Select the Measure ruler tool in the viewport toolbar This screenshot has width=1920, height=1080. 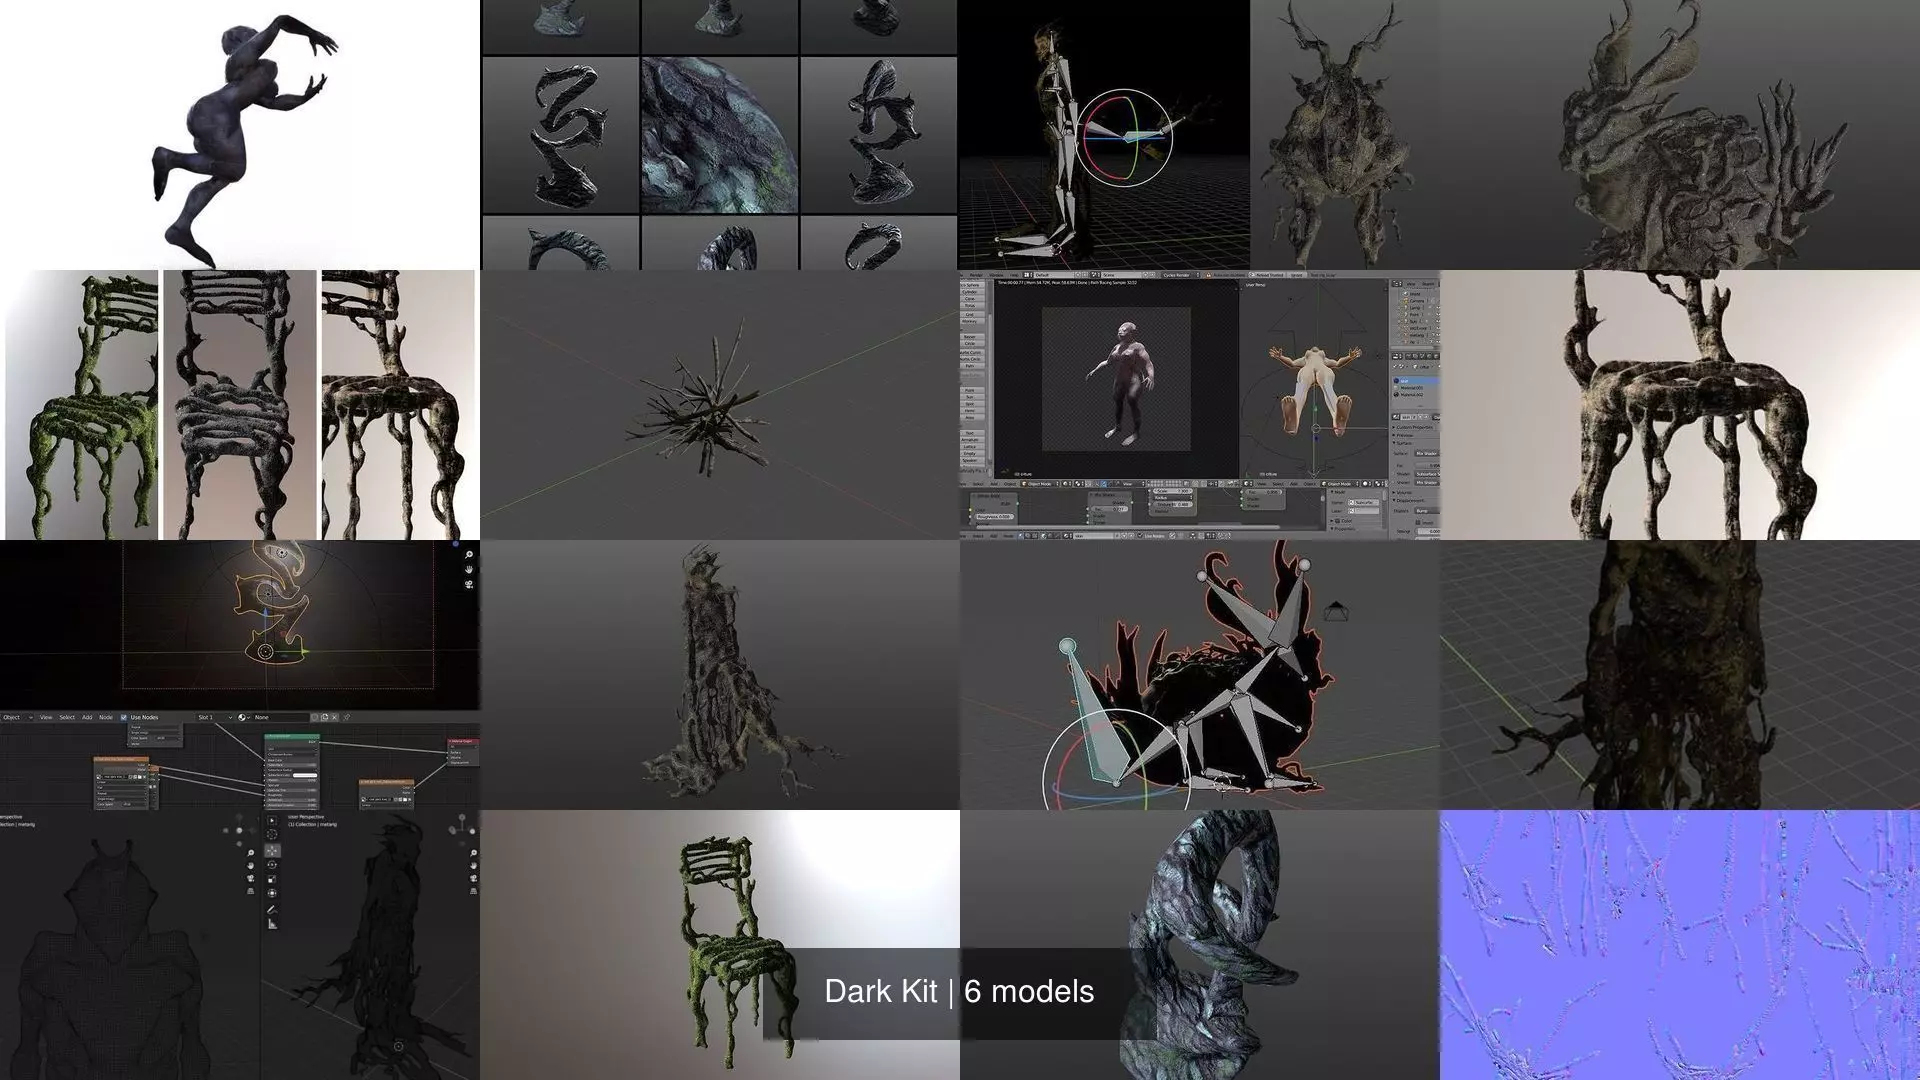pos(272,925)
